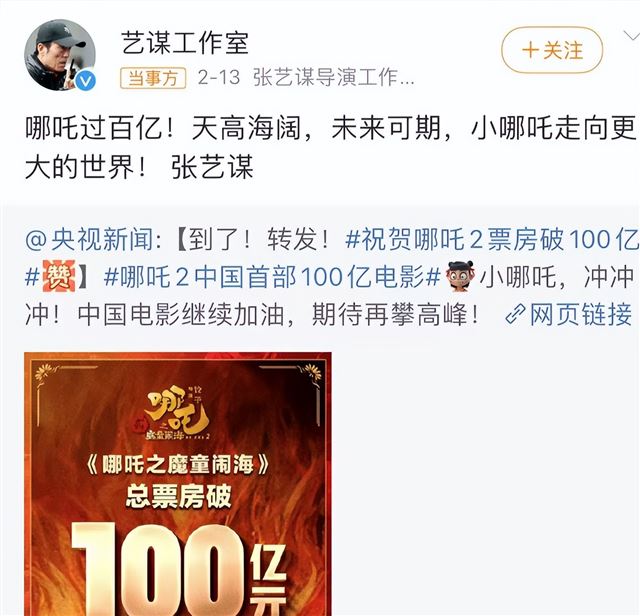The image size is (640, 616).
Task: Click the chain link icon before 网页链接
Action: (x=515, y=315)
